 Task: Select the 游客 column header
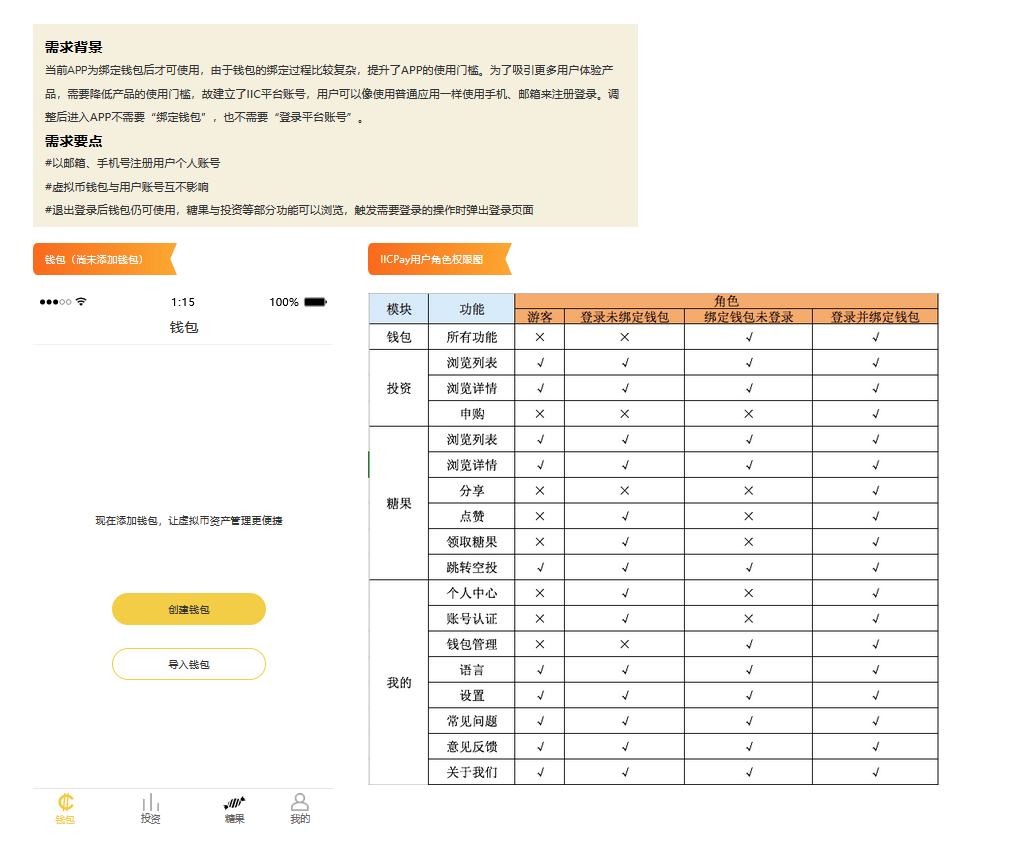[x=540, y=316]
